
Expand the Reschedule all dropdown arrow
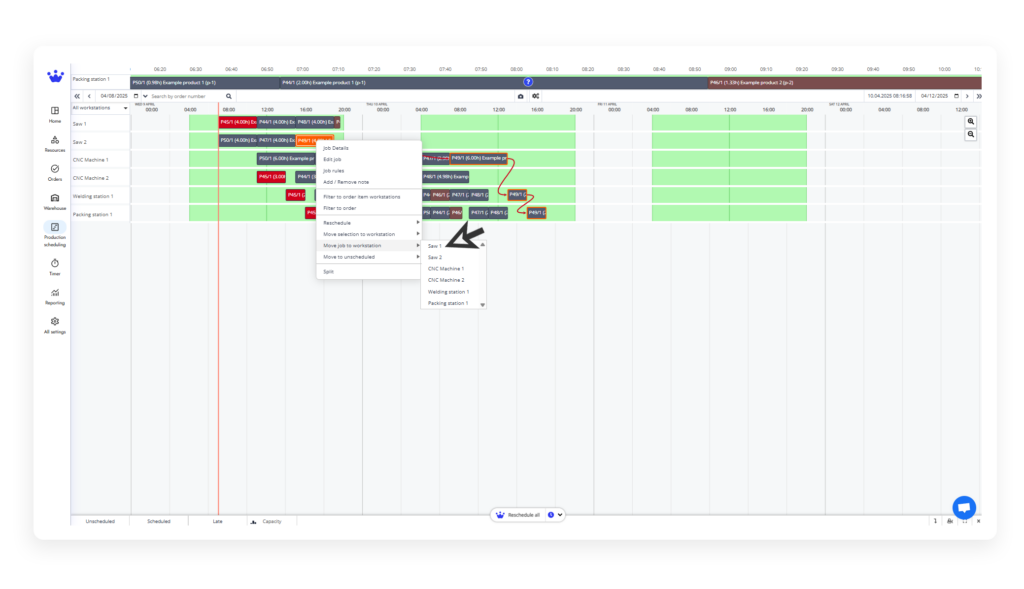[560, 515]
